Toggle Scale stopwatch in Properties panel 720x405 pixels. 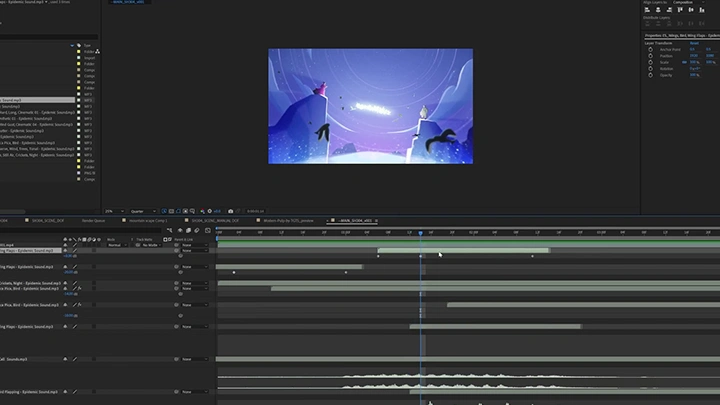pyautogui.click(x=650, y=62)
